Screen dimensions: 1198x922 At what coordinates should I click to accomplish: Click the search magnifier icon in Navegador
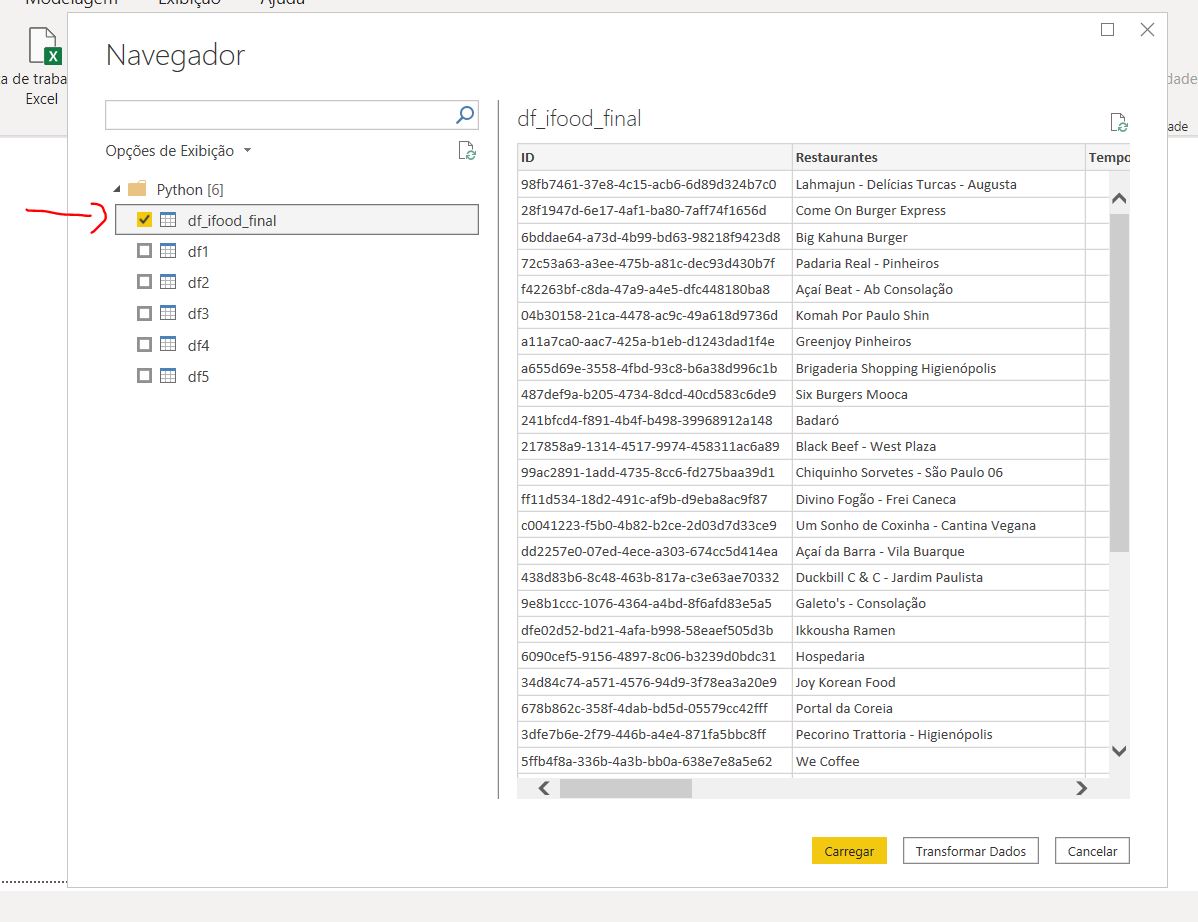point(465,115)
